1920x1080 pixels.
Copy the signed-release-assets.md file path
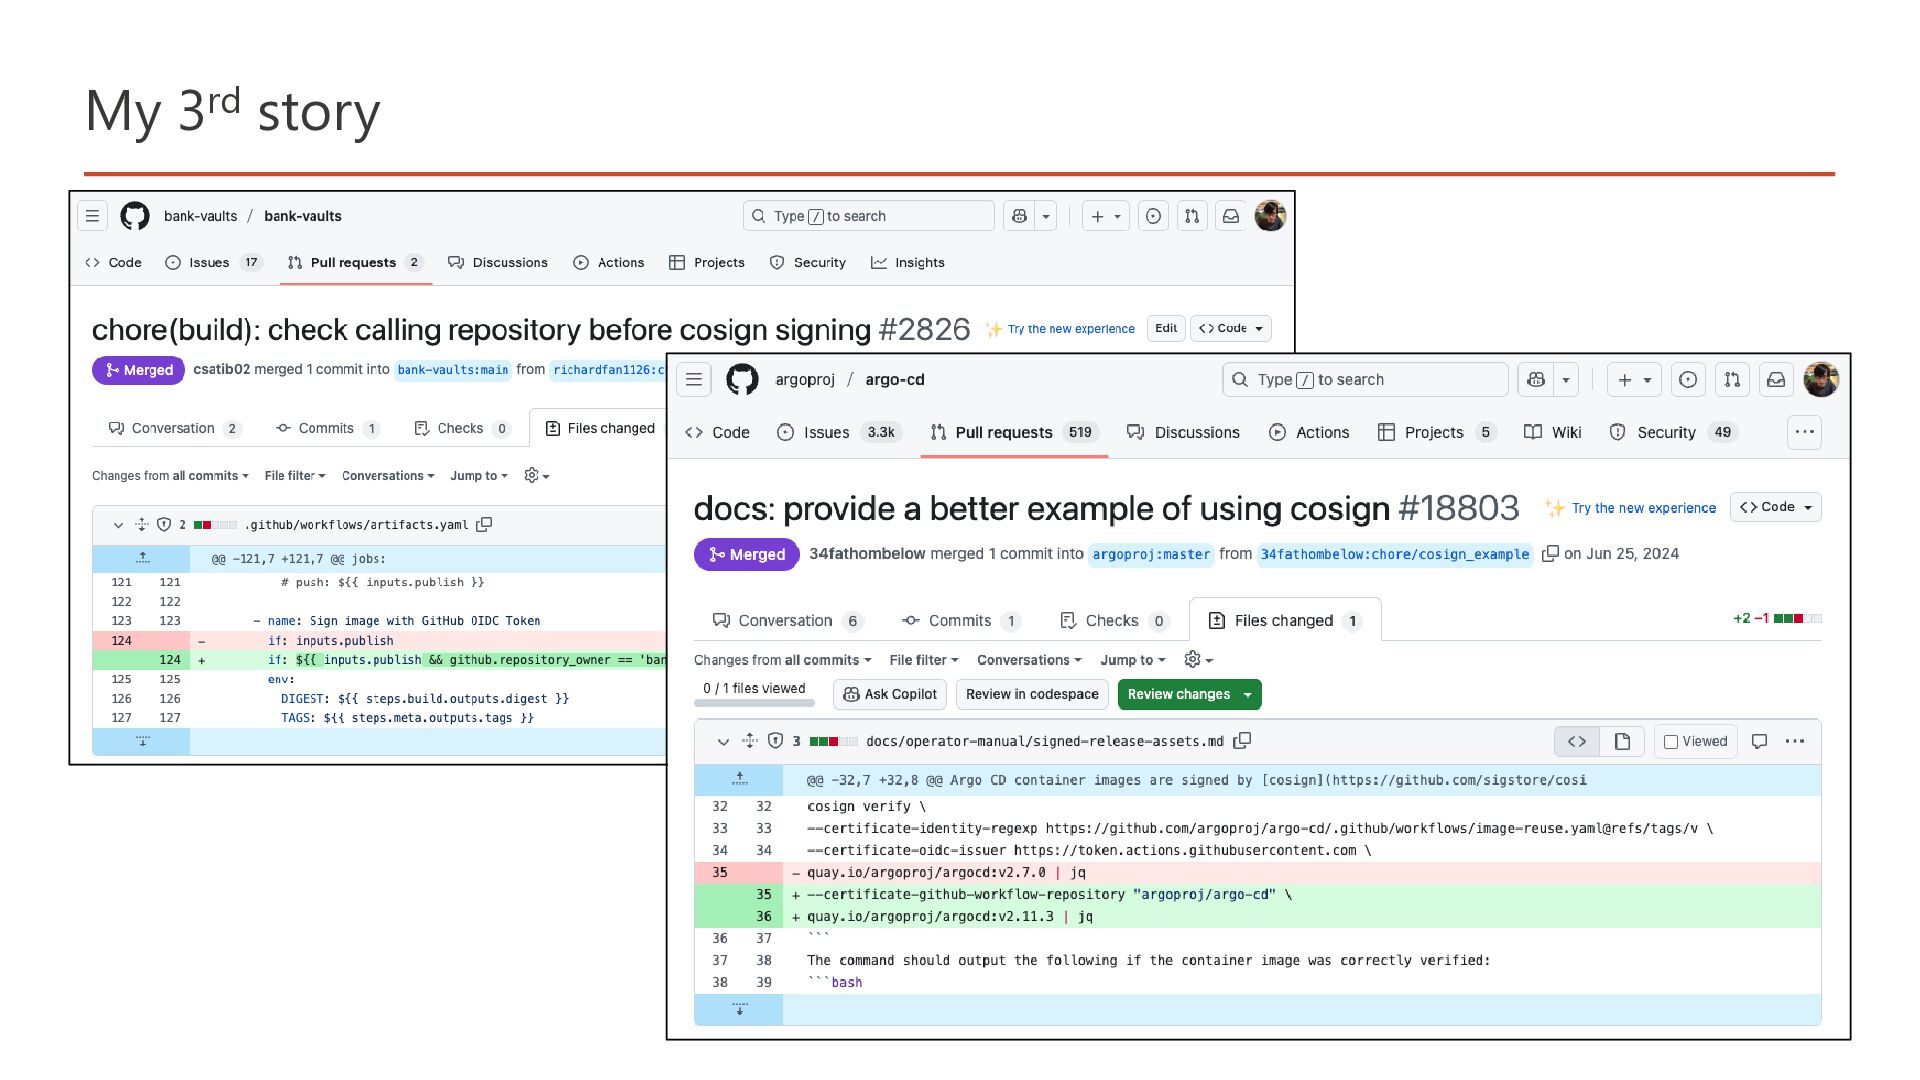pos(1242,741)
